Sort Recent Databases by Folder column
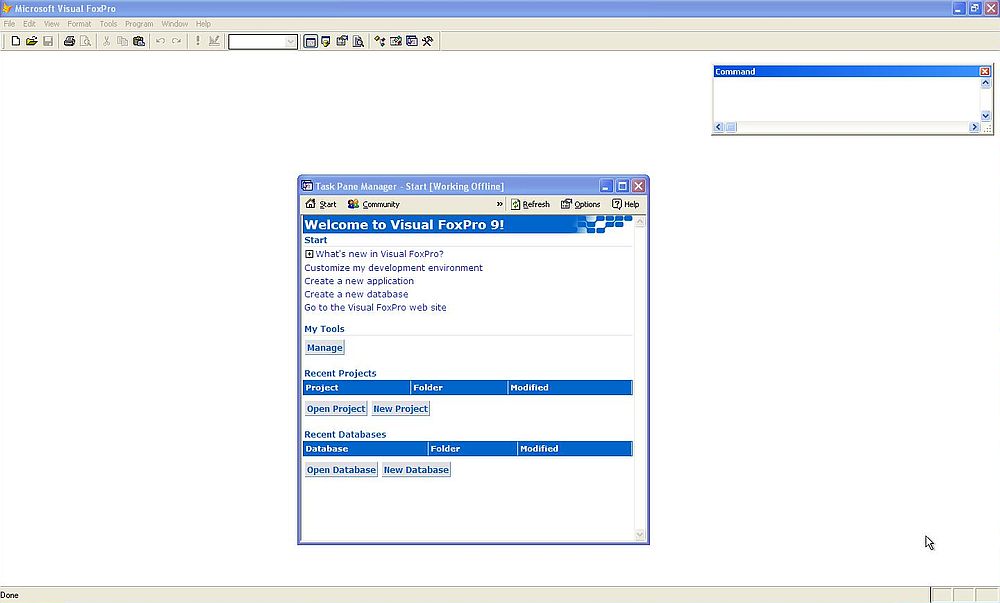The image size is (1000, 603). pyautogui.click(x=473, y=449)
